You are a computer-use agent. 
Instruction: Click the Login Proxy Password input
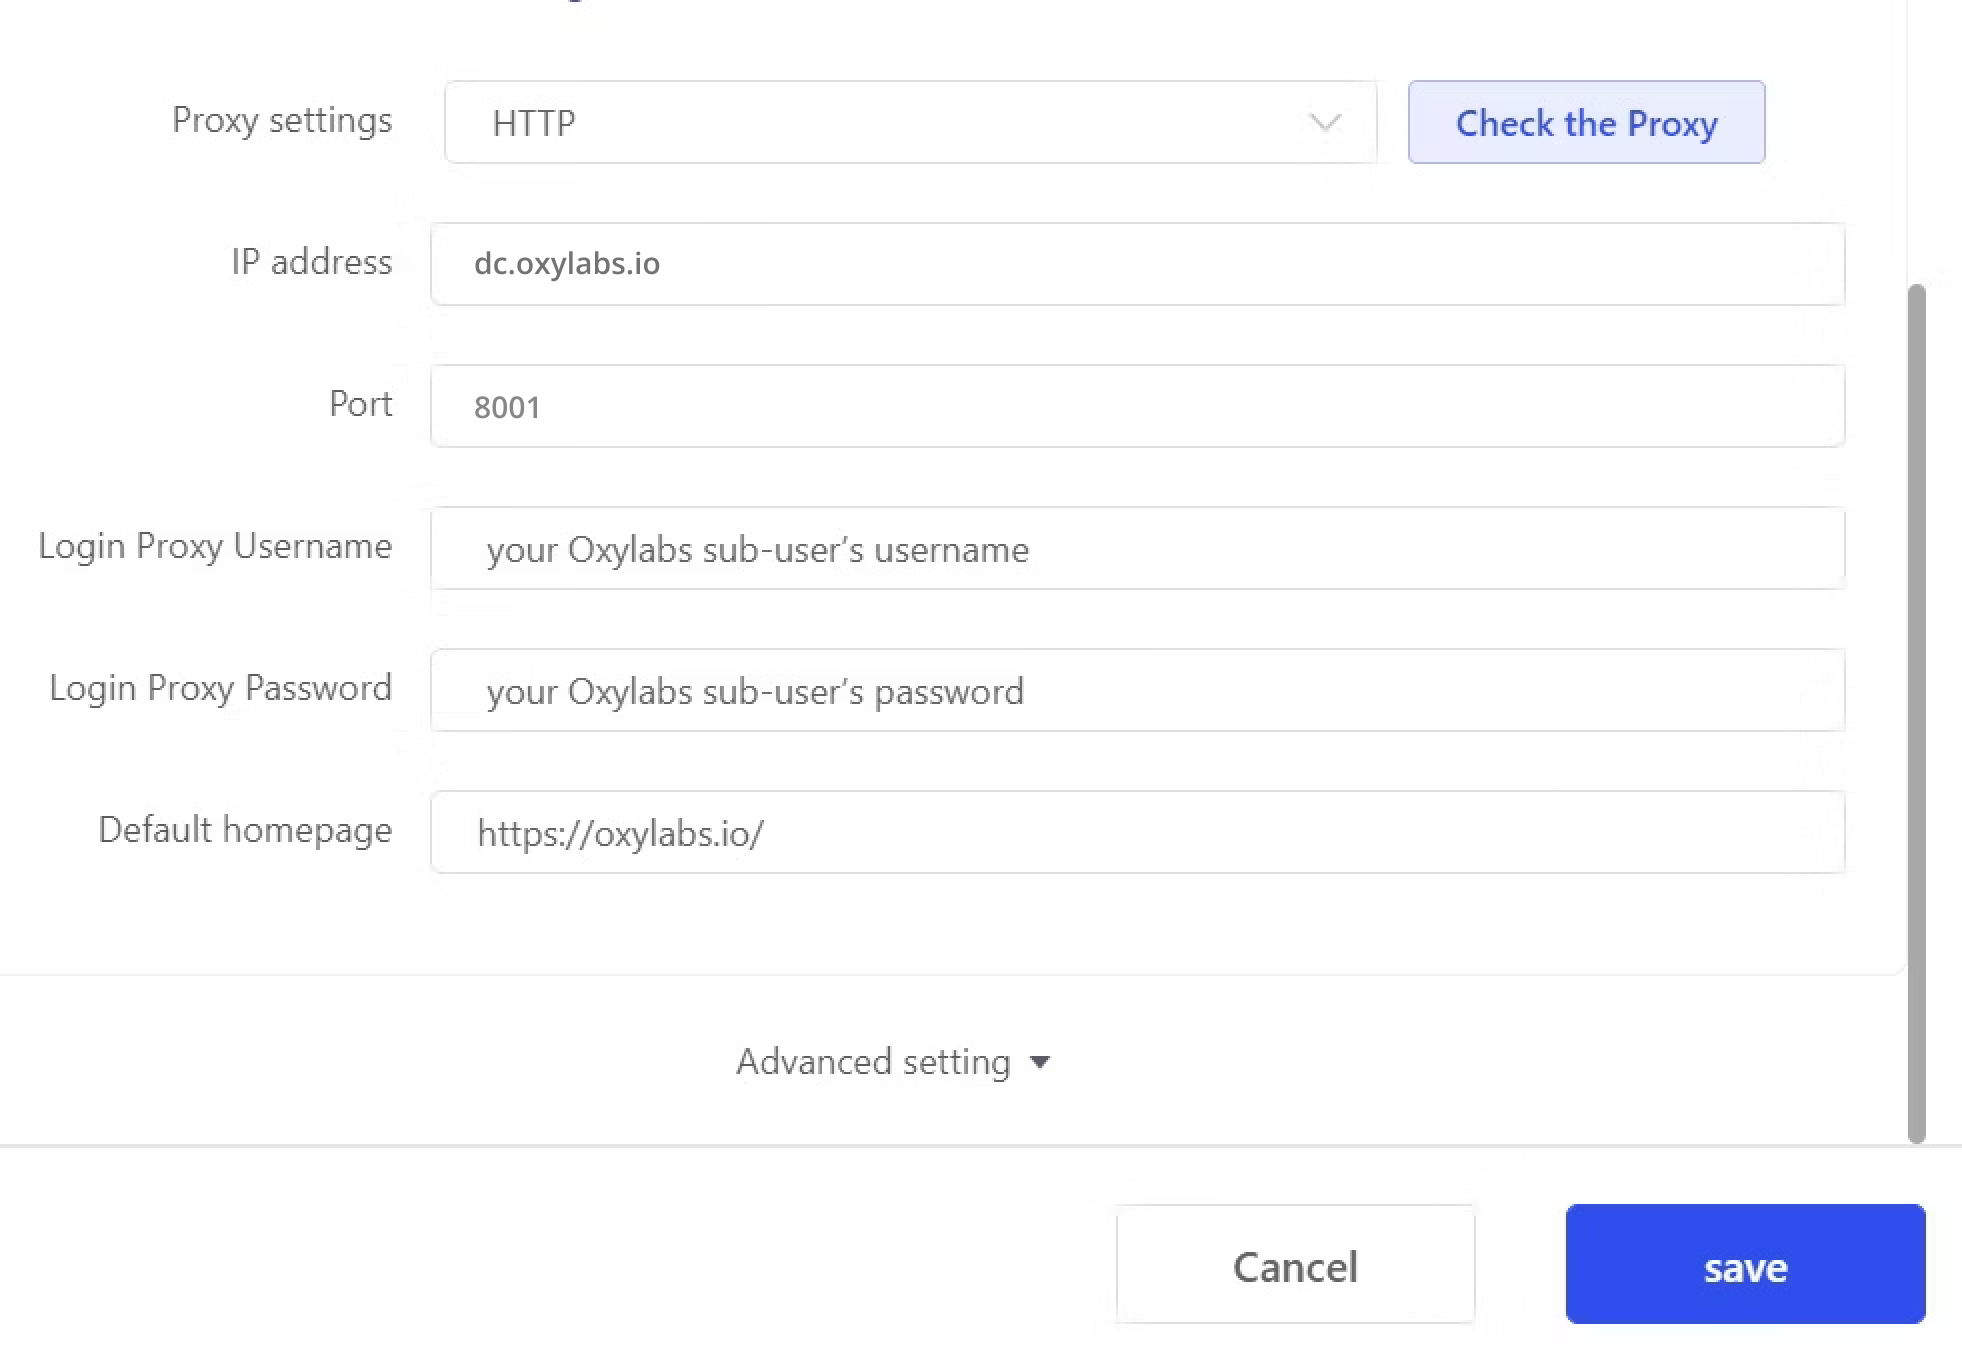click(x=1137, y=691)
